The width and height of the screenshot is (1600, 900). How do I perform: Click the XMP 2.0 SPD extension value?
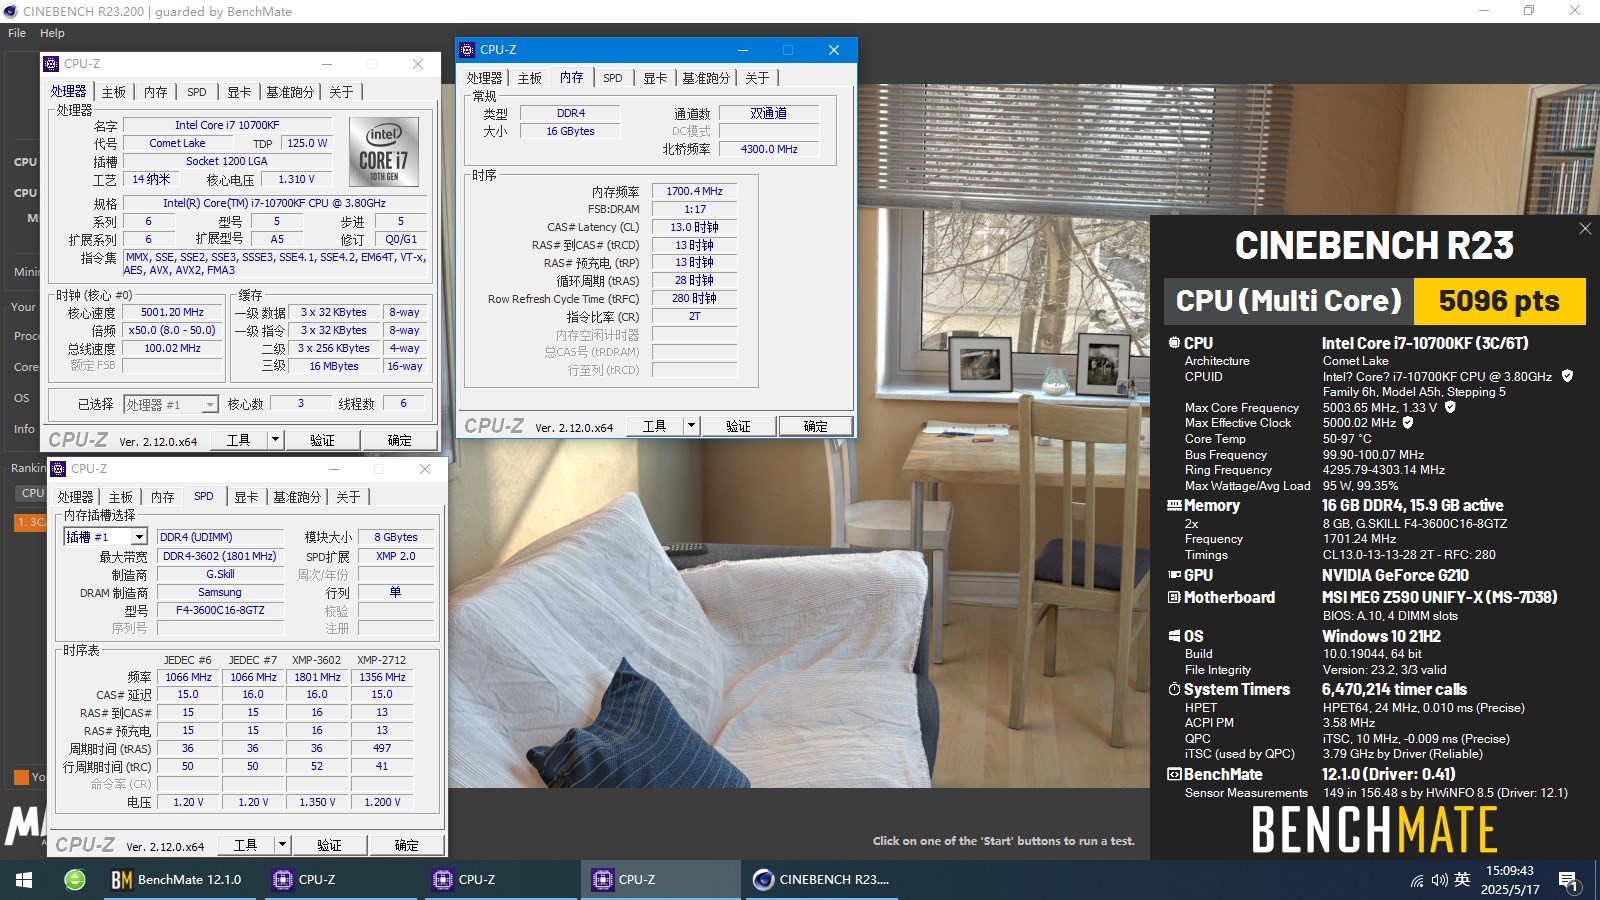click(x=395, y=556)
